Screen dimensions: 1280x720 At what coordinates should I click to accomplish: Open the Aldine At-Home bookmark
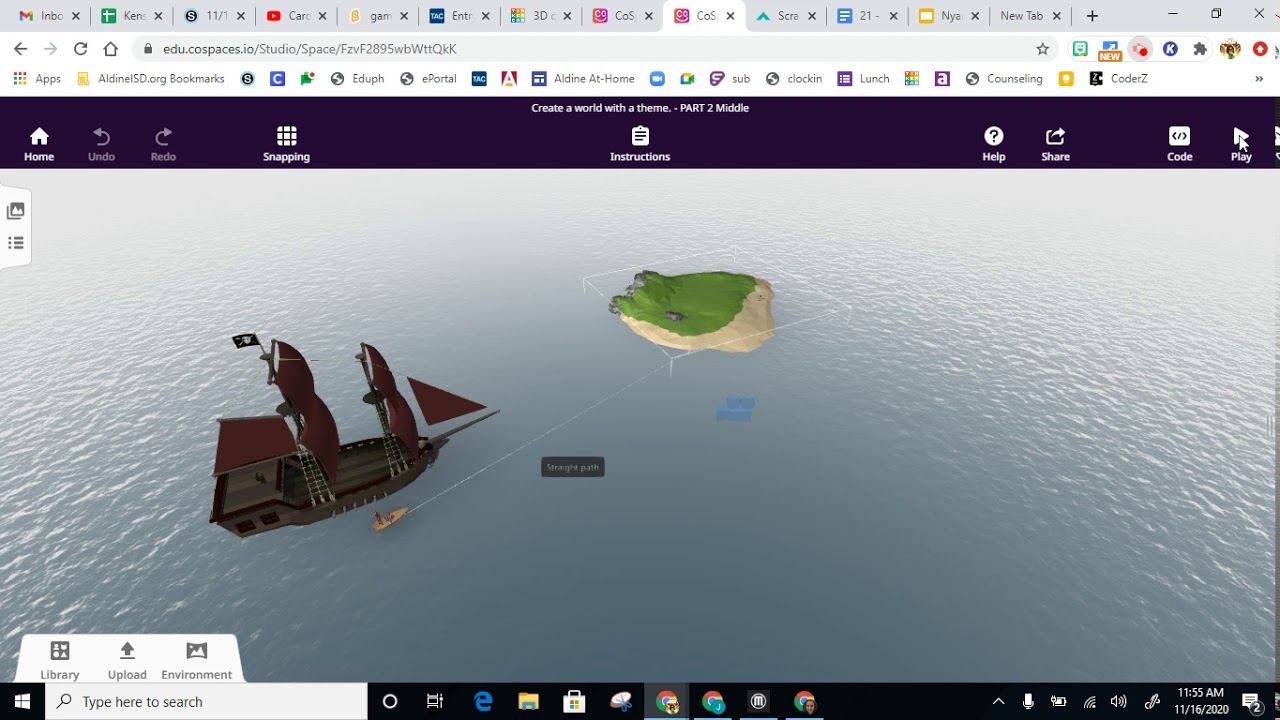[583, 79]
